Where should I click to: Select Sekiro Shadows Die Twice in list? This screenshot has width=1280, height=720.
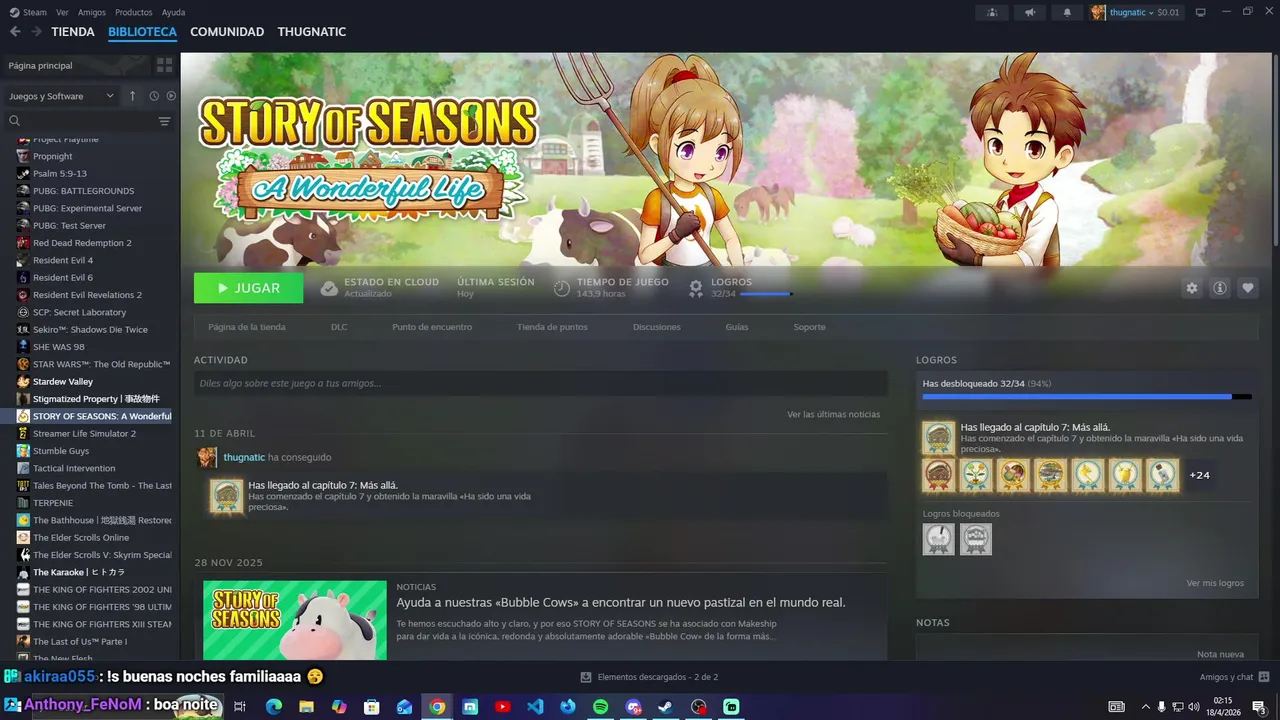[90, 329]
